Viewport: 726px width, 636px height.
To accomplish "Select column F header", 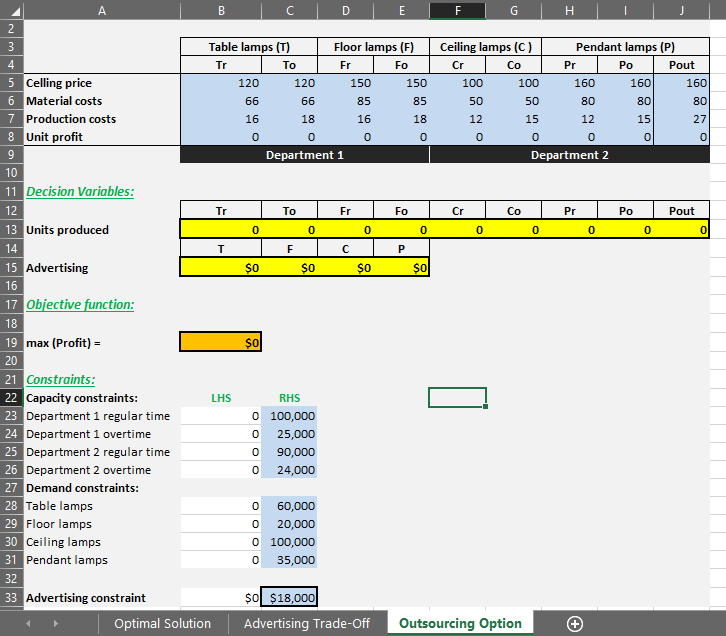I will click(457, 10).
